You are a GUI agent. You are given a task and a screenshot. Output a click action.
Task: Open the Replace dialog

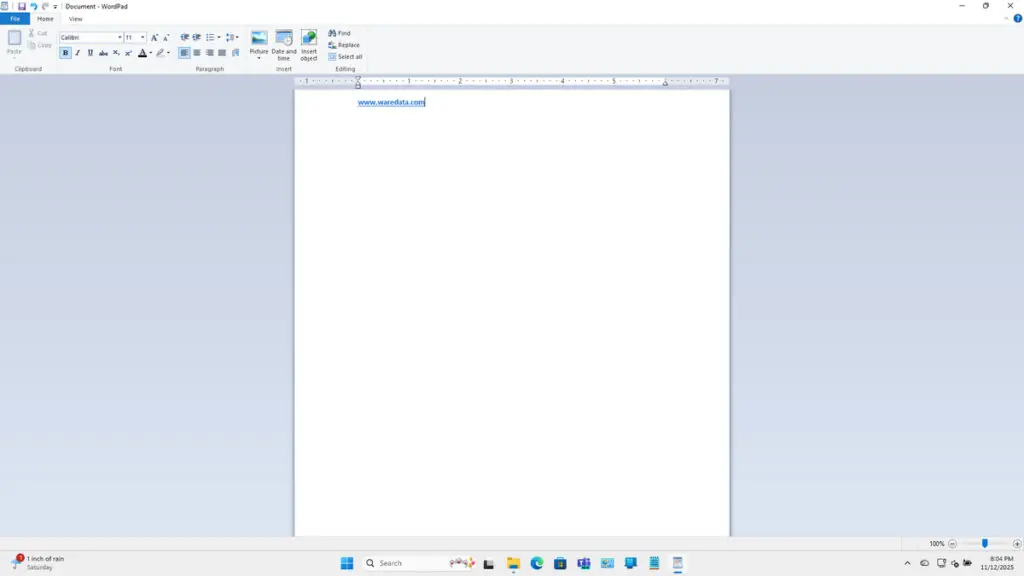click(343, 44)
